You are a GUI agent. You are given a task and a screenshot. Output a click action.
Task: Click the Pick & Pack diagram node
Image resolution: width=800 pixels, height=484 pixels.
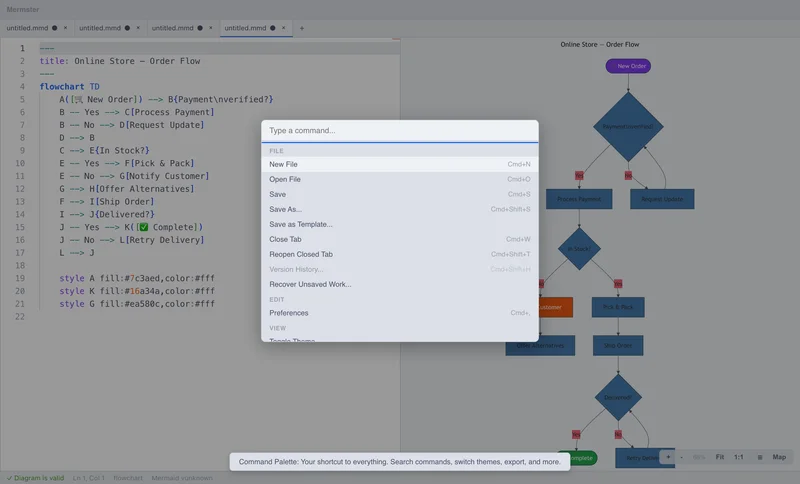pyautogui.click(x=618, y=307)
